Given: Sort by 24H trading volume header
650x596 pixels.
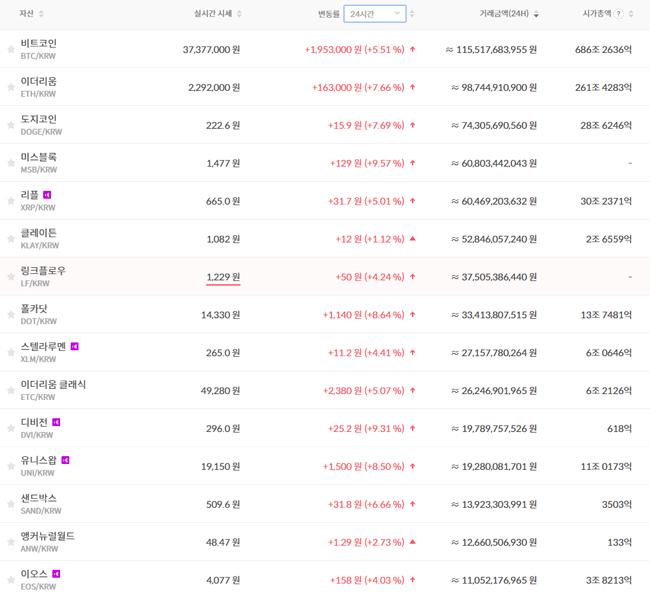Looking at the screenshot, I should pos(508,14).
